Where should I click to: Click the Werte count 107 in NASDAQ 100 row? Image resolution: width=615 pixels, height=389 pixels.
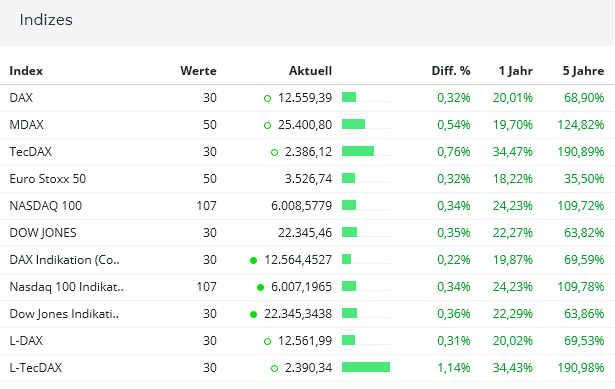pos(206,206)
